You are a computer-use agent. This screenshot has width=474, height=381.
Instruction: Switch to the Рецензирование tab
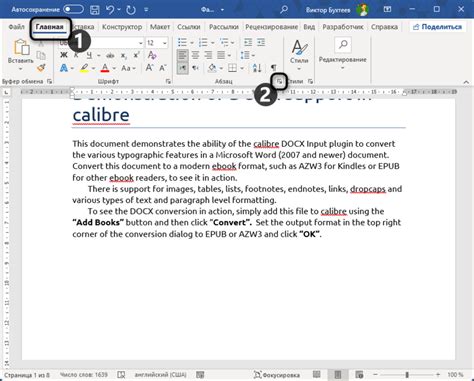click(x=271, y=27)
